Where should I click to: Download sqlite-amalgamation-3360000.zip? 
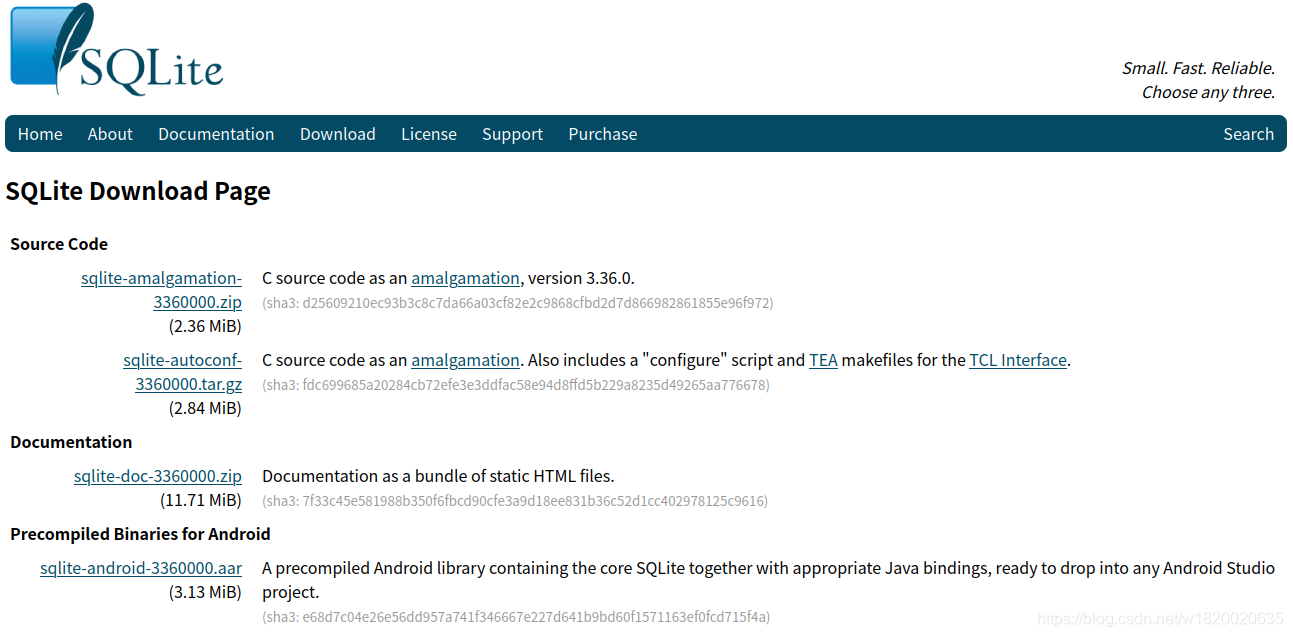tap(162, 290)
